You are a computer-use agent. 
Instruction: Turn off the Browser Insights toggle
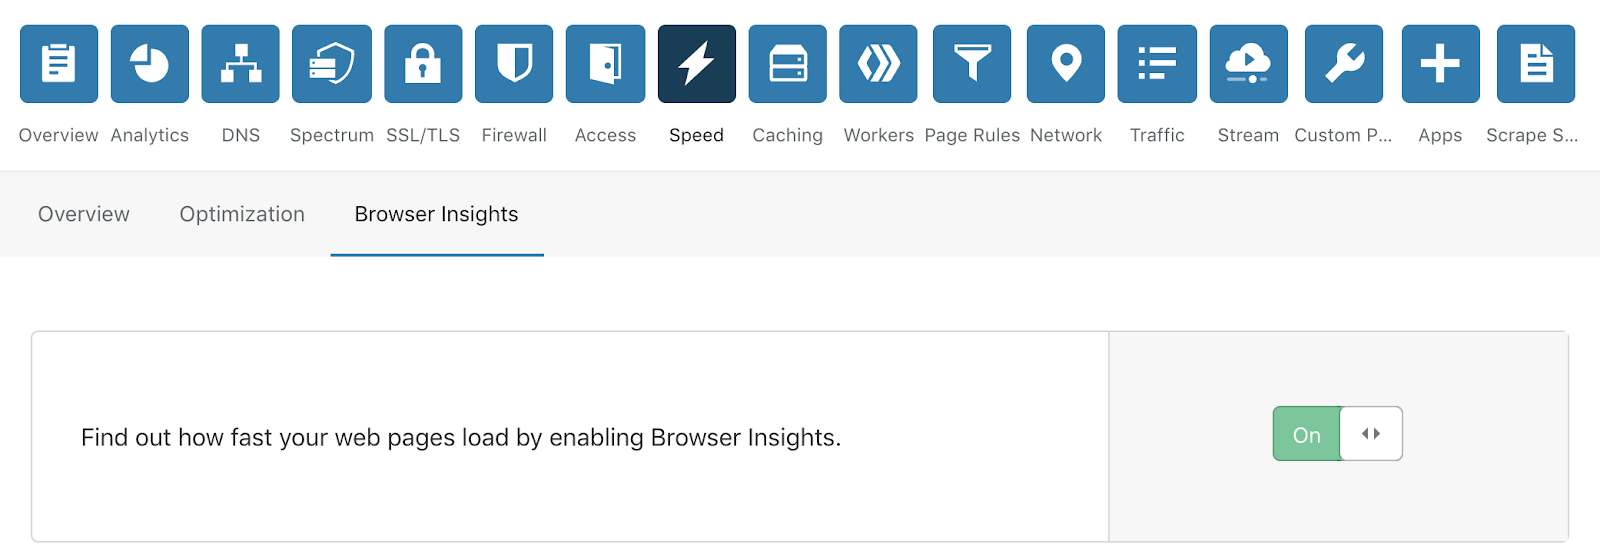pos(1338,434)
